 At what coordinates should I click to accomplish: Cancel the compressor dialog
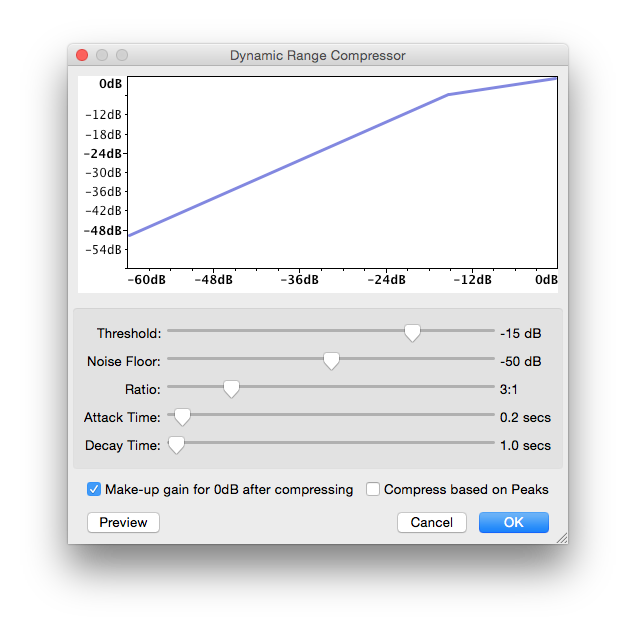pyautogui.click(x=431, y=522)
